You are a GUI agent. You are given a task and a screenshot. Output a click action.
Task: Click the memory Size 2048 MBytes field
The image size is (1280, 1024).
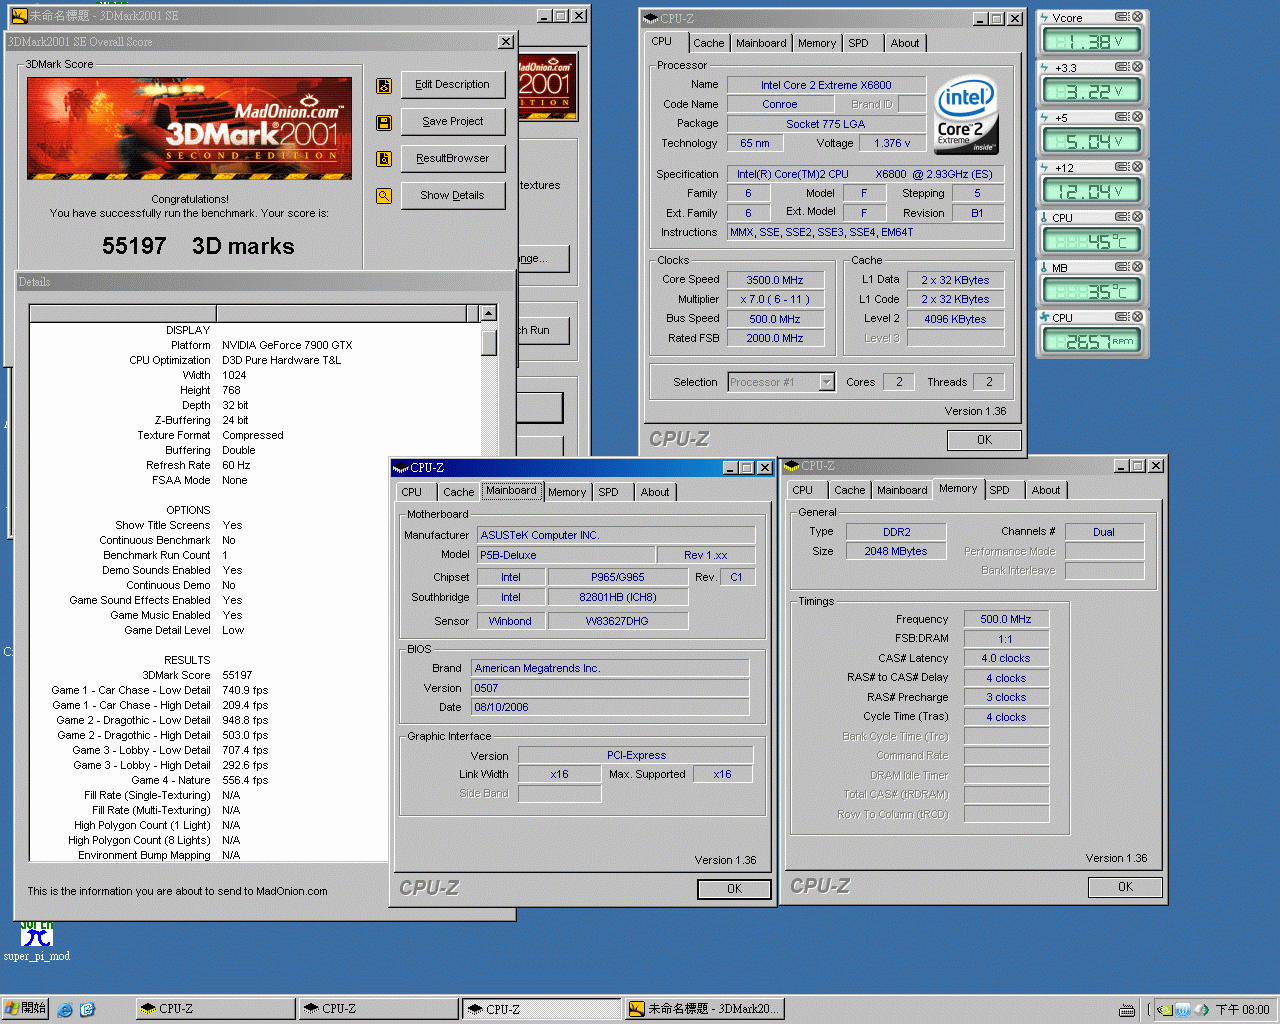[x=896, y=551]
